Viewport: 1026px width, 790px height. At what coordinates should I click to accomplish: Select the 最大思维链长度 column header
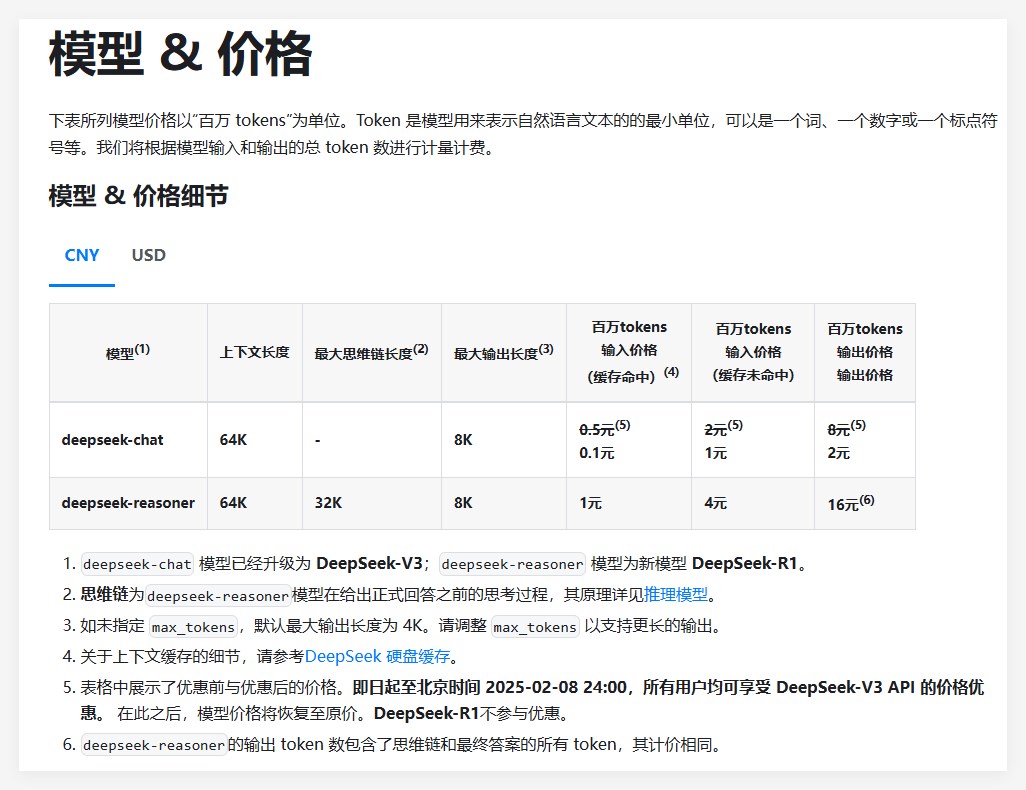click(x=372, y=352)
